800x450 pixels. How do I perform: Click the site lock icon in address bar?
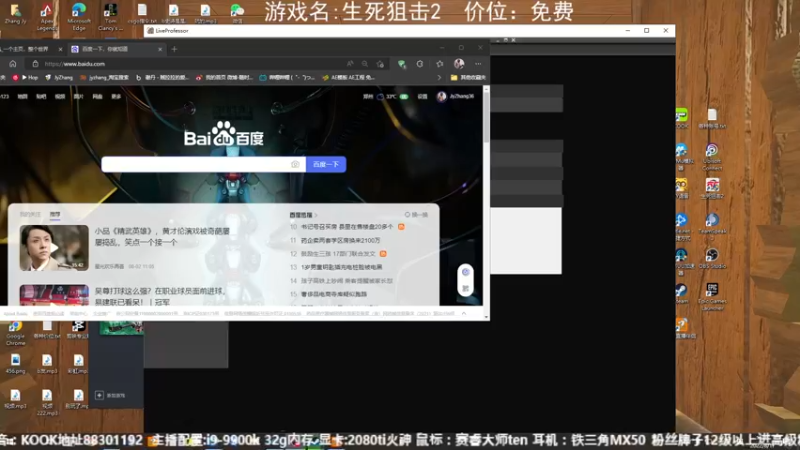click(x=35, y=64)
